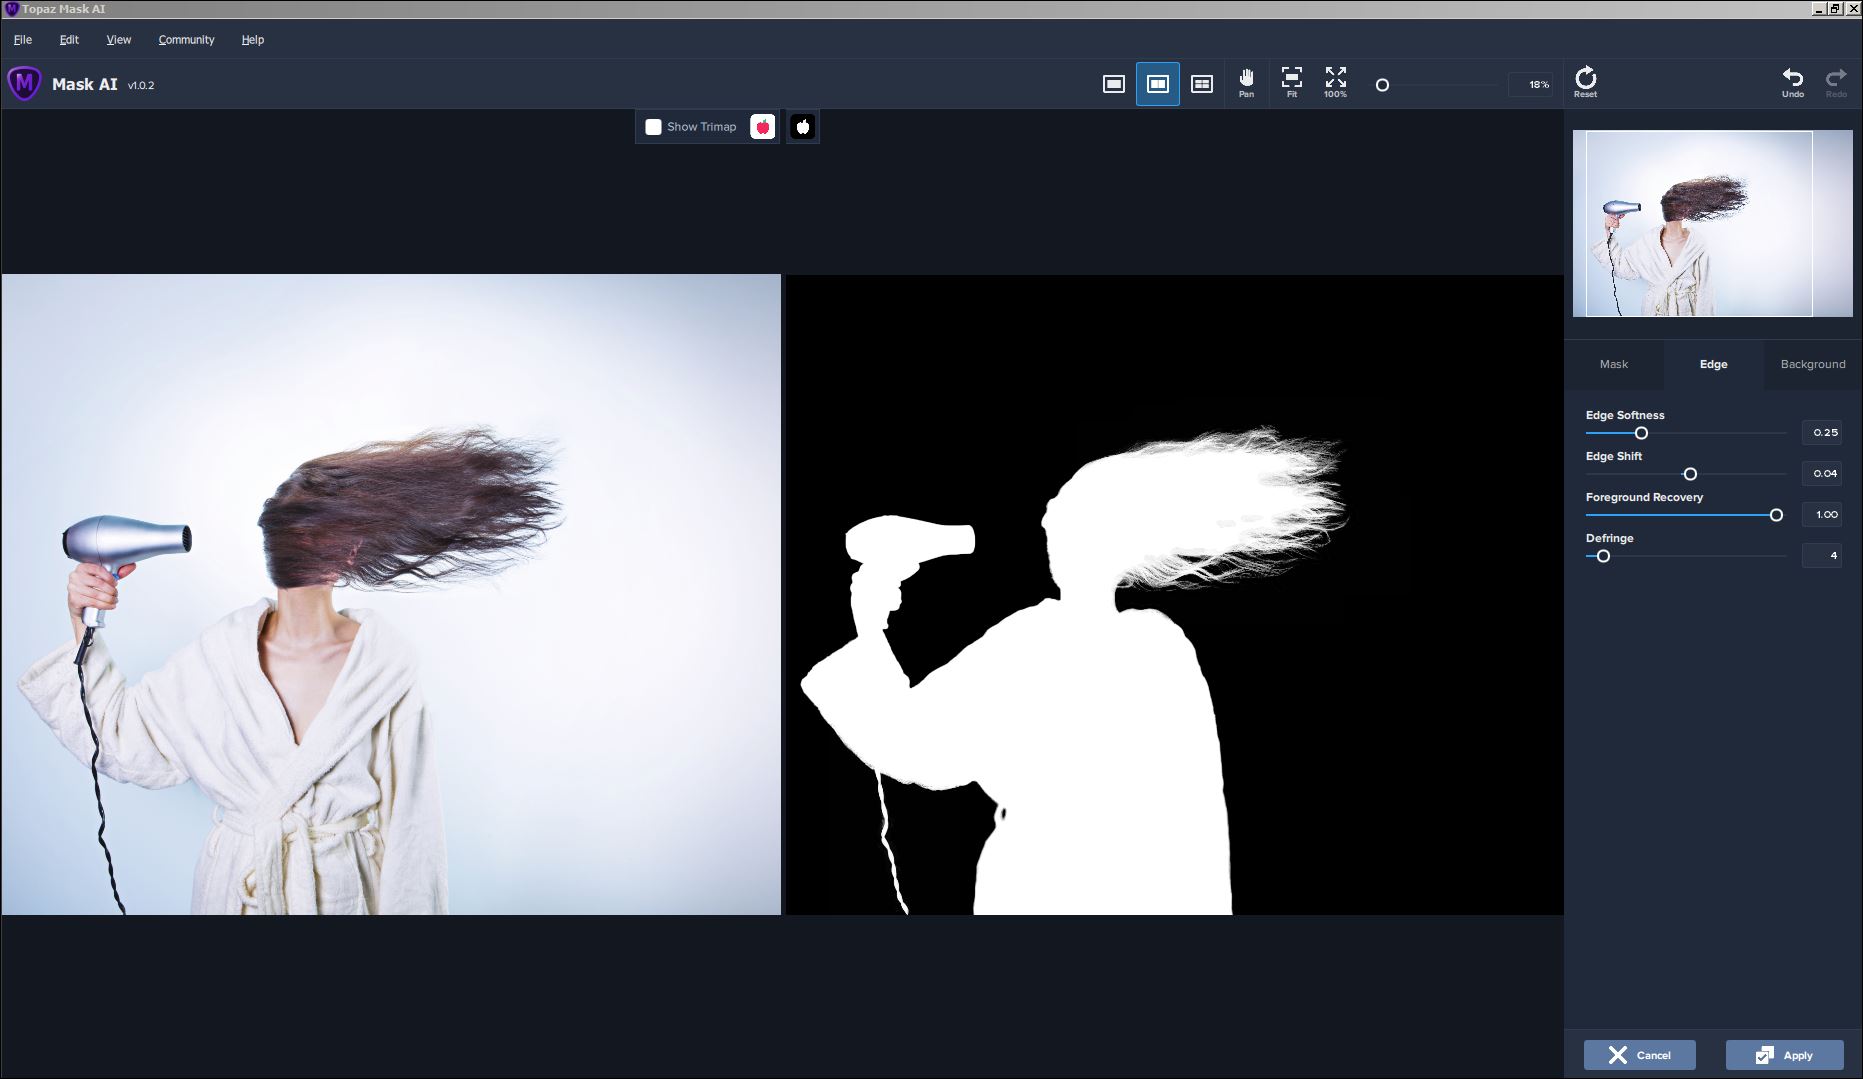
Task: Click the Mask AI logo icon
Action: pyautogui.click(x=24, y=84)
